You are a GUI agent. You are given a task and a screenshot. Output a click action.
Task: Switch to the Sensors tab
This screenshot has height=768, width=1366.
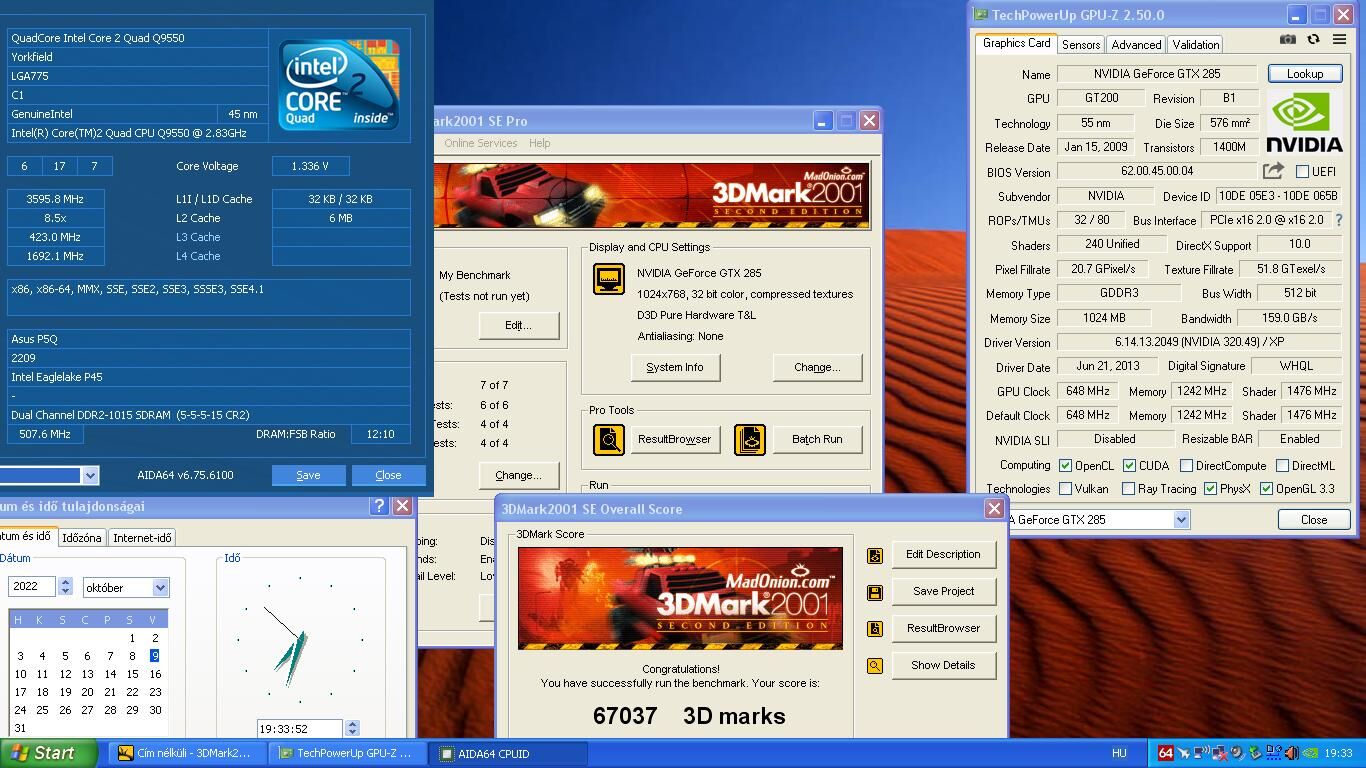tap(1081, 45)
